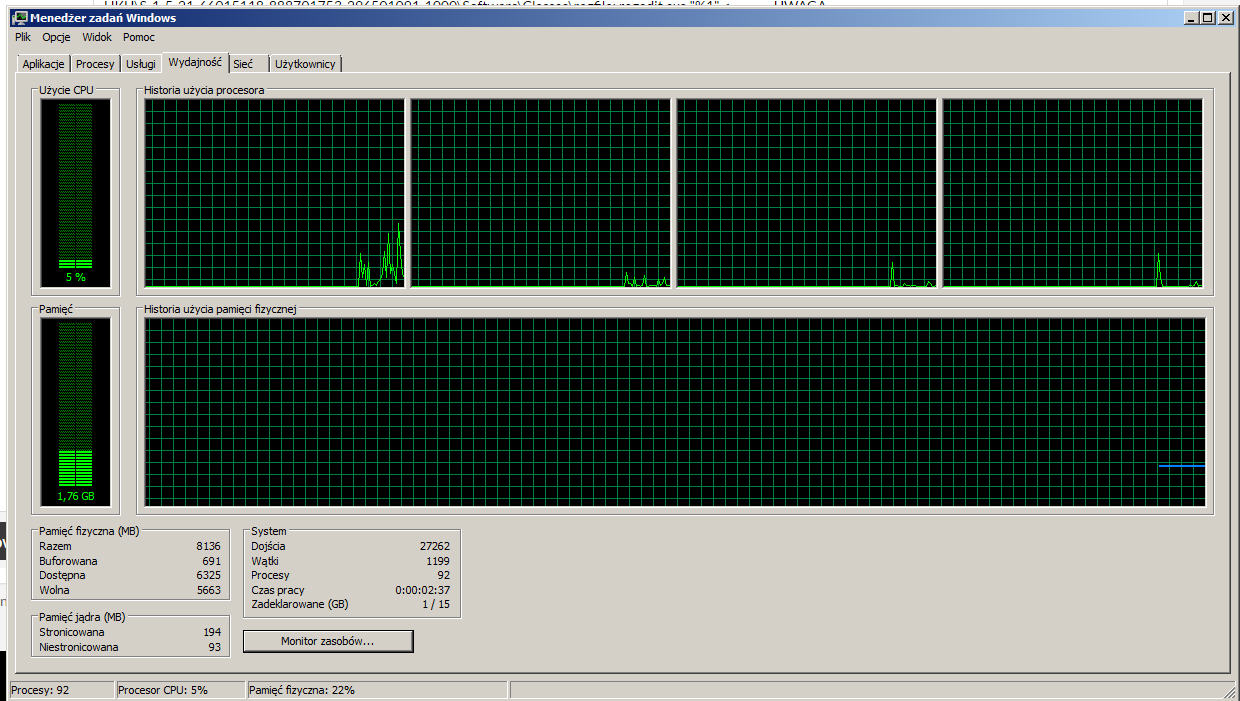The width and height of the screenshot is (1240, 701).
Task: Click the Dojścia label
Action: pos(268,546)
